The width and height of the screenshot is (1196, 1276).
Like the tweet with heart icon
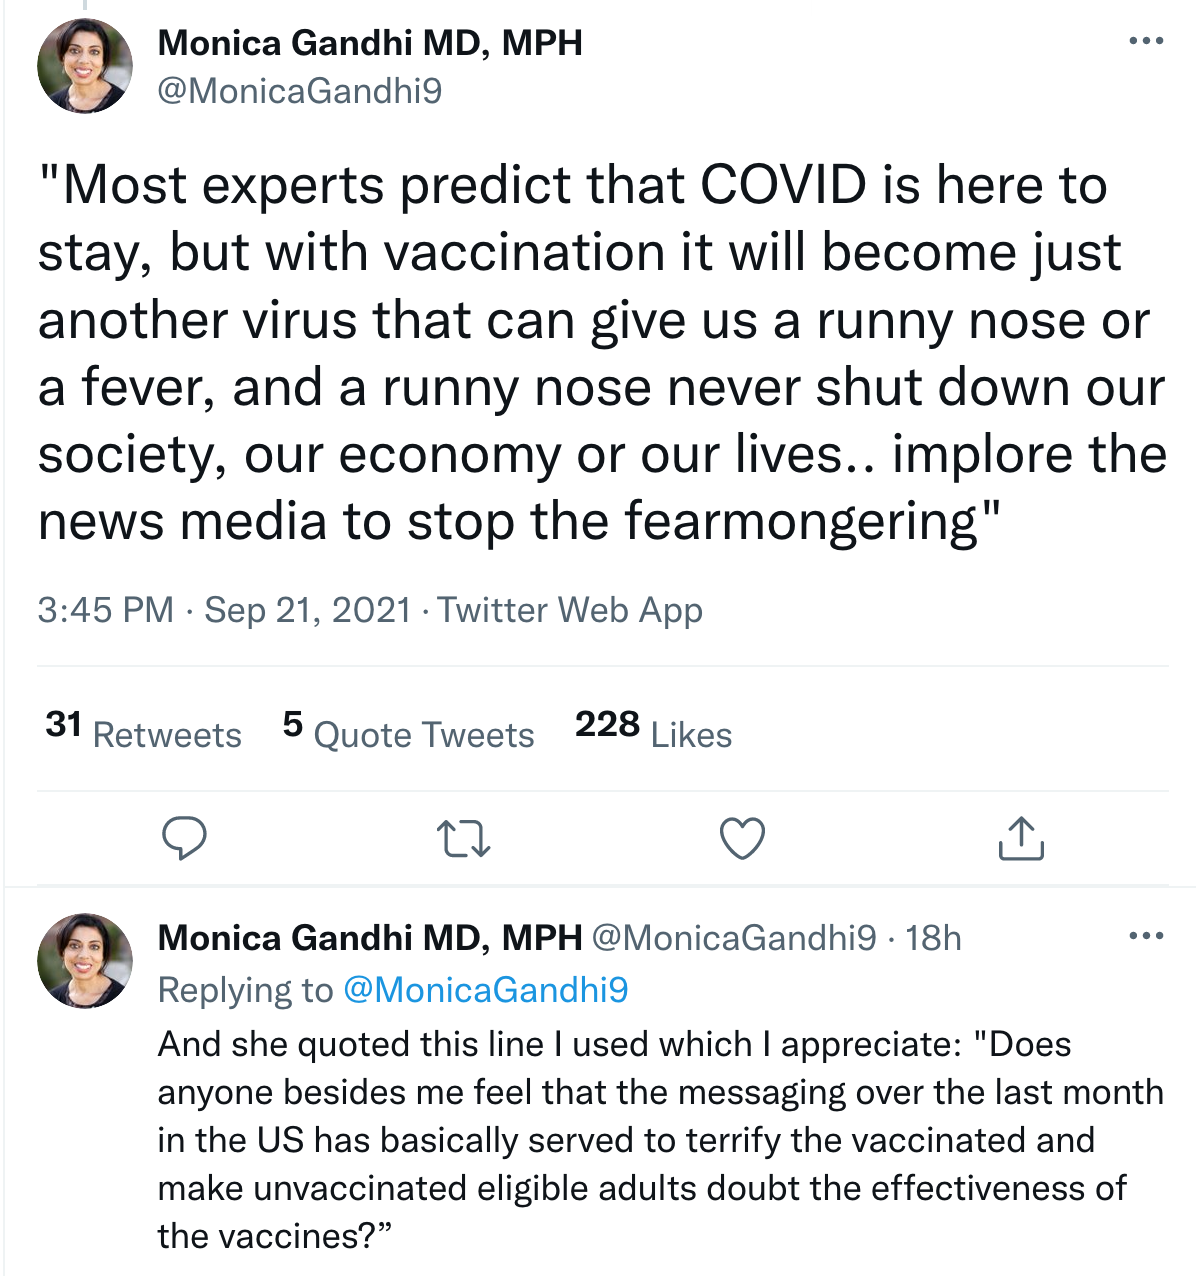click(742, 838)
